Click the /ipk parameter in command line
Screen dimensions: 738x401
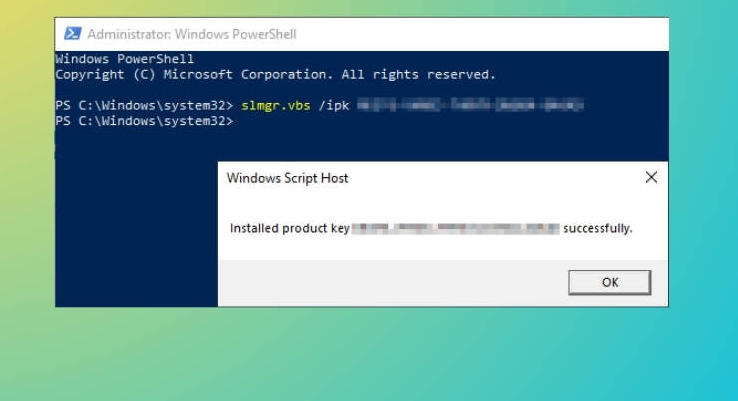click(x=333, y=104)
